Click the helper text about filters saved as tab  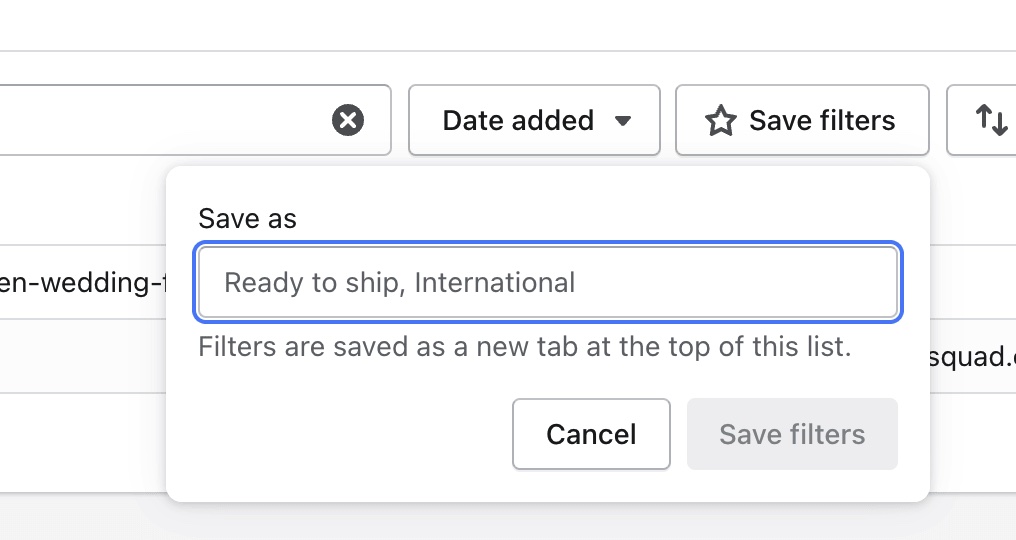(x=525, y=347)
